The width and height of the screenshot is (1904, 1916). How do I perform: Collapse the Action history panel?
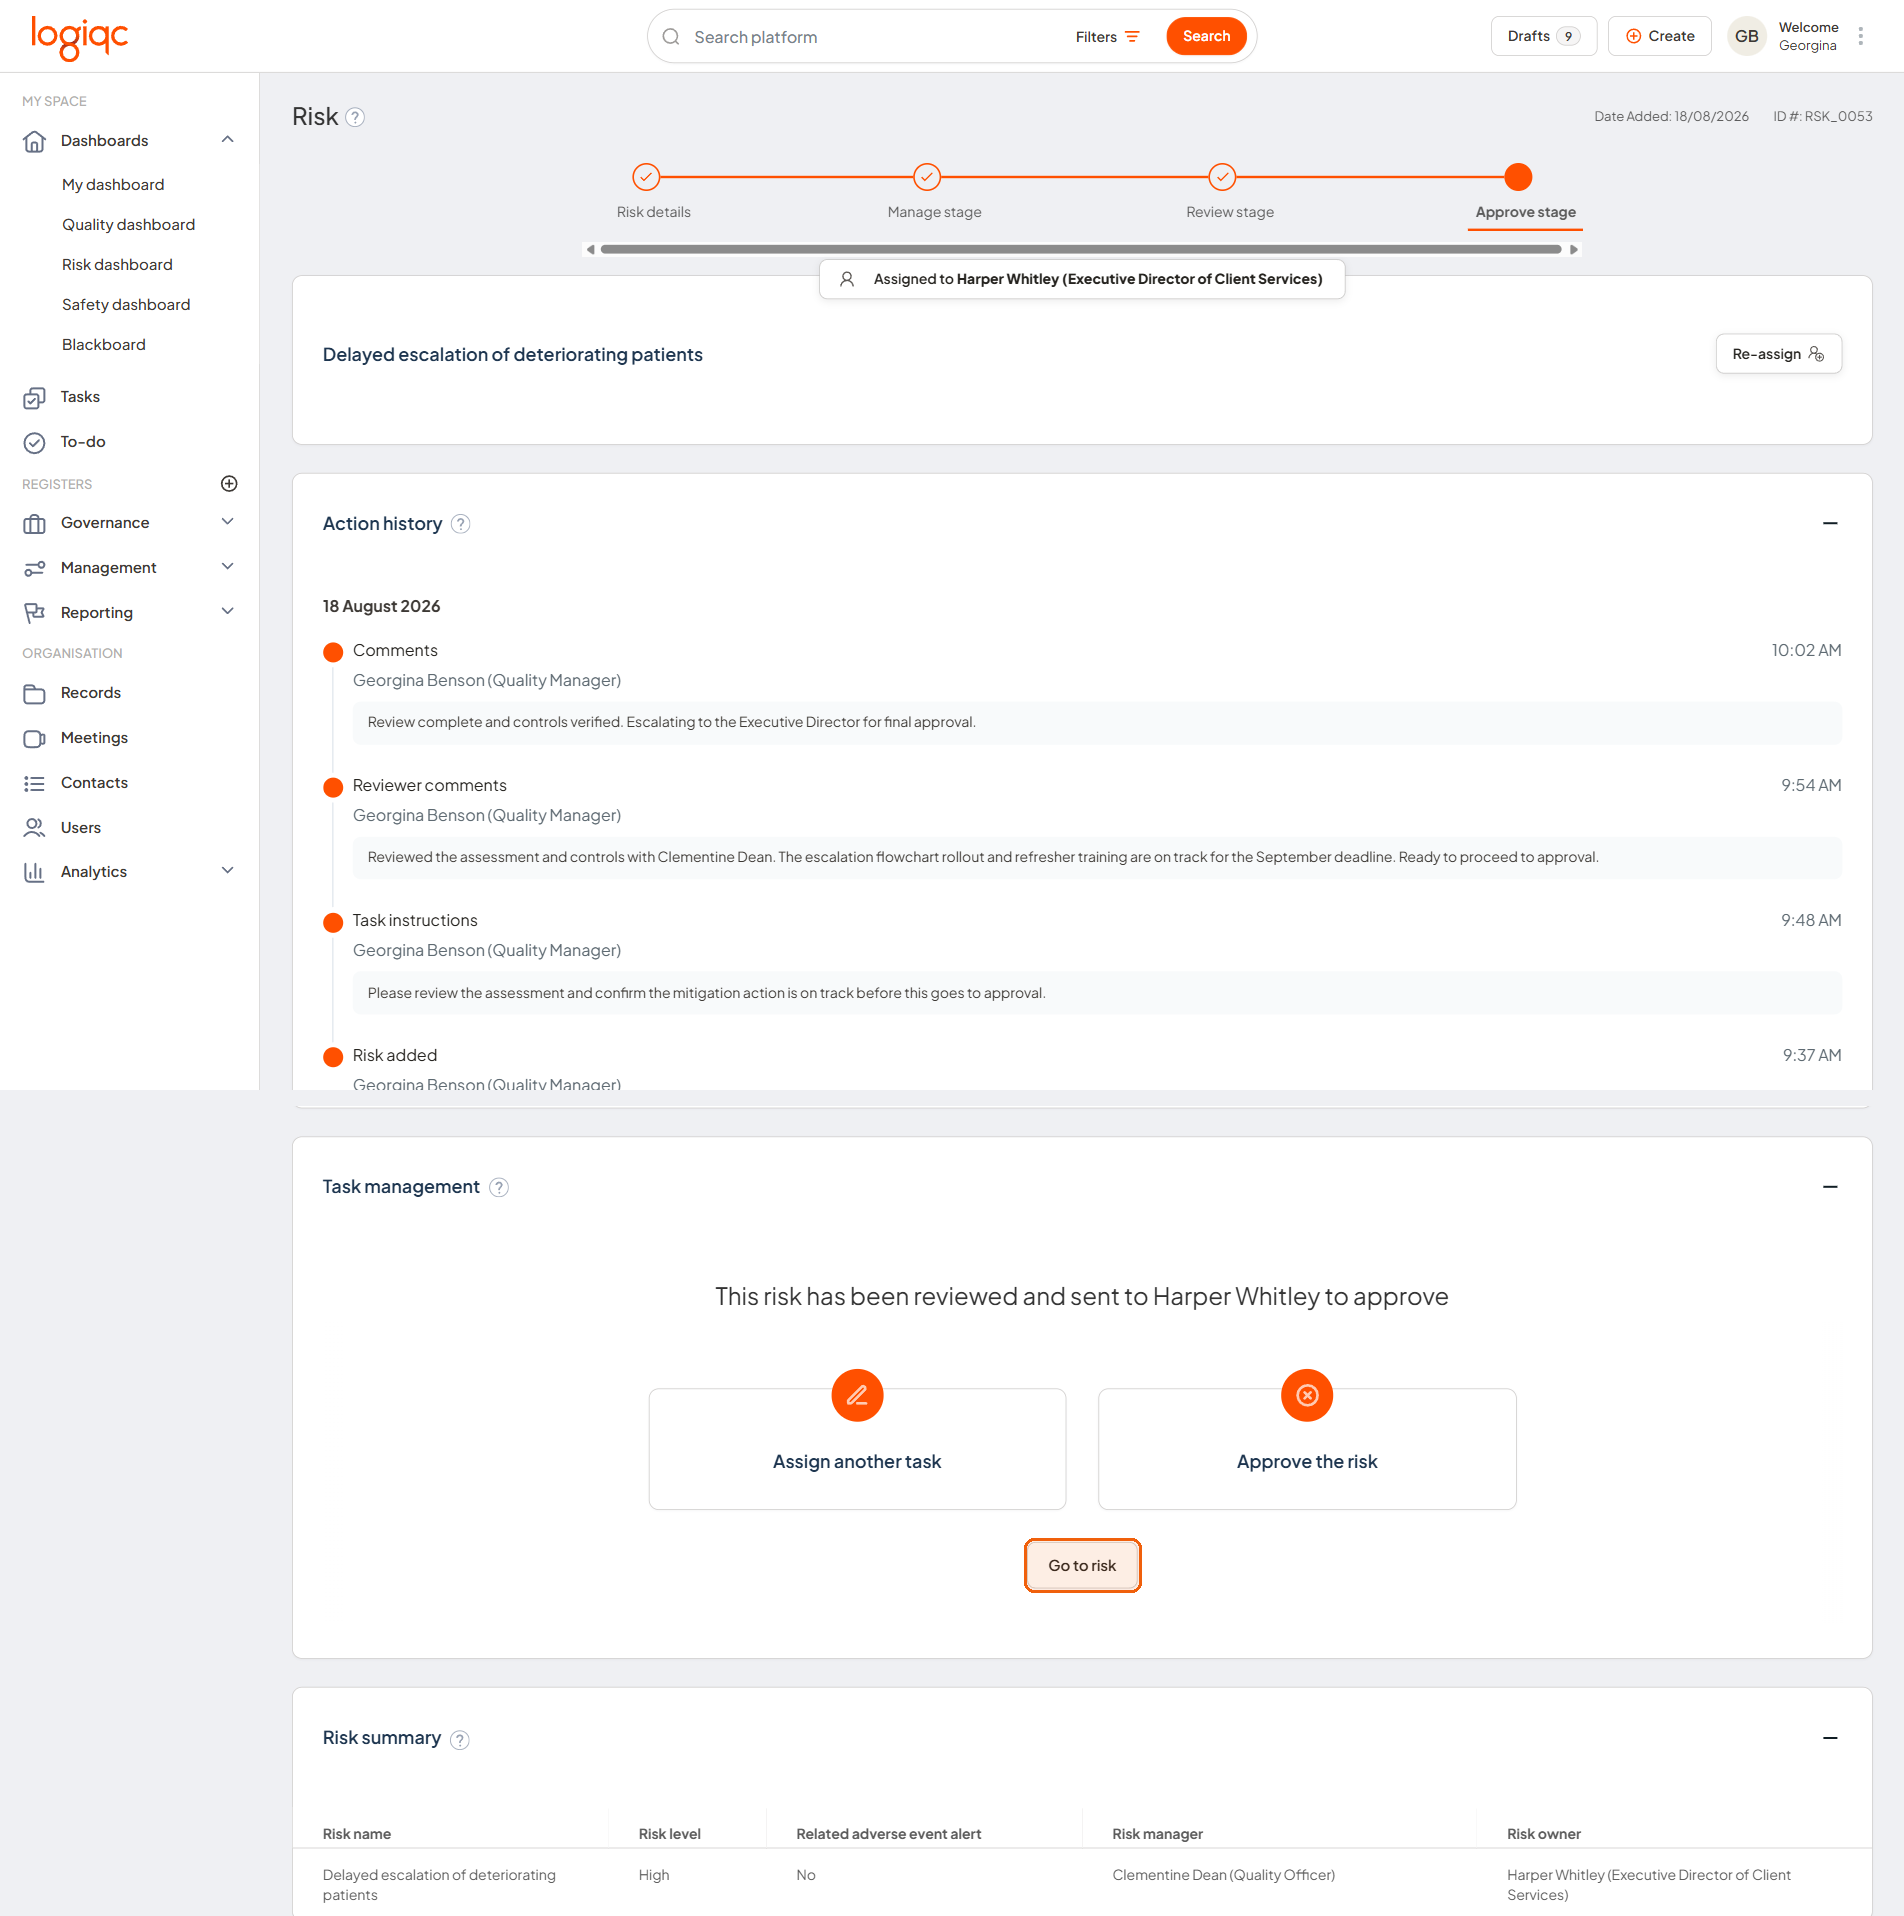point(1830,524)
